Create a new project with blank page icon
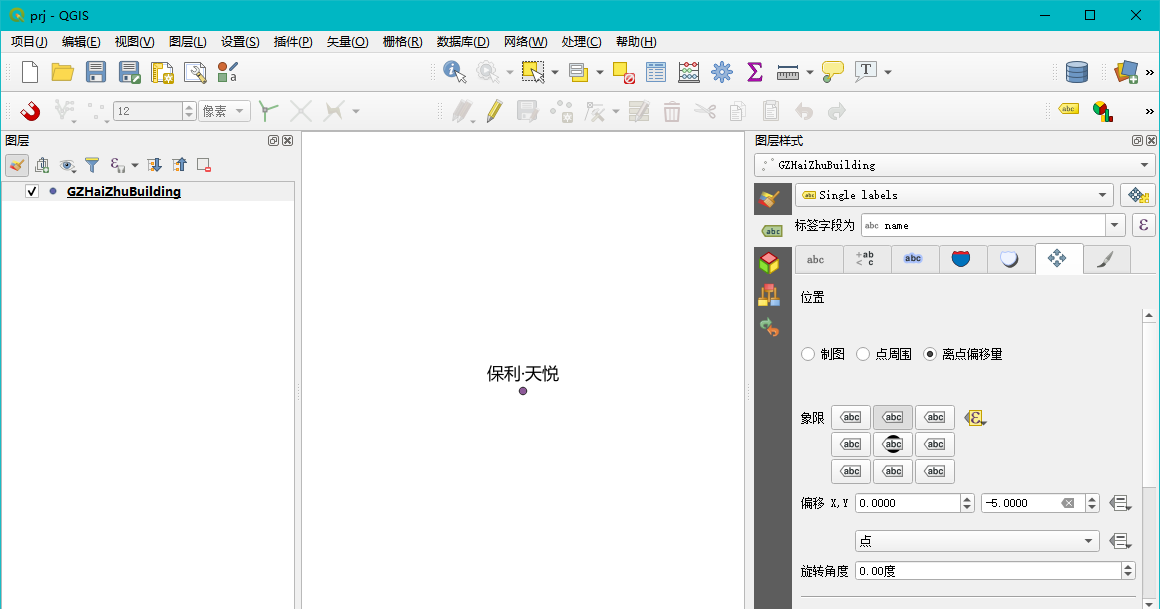The height and width of the screenshot is (609, 1160). click(30, 72)
